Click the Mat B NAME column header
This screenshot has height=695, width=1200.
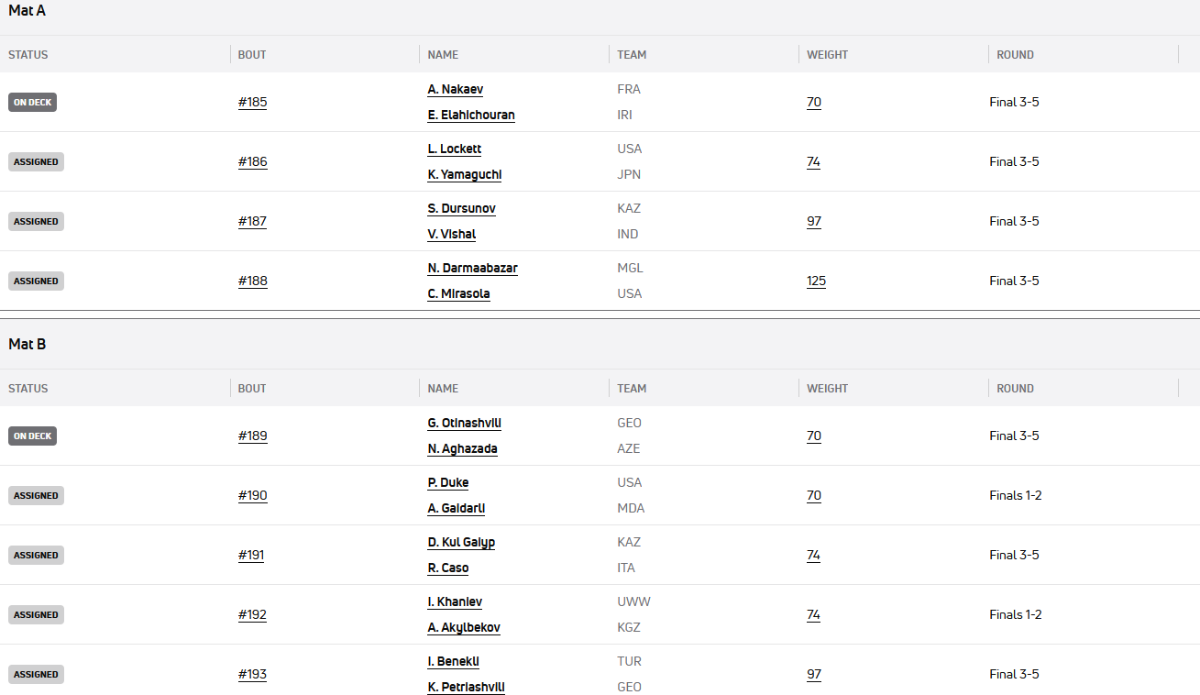[x=443, y=388]
